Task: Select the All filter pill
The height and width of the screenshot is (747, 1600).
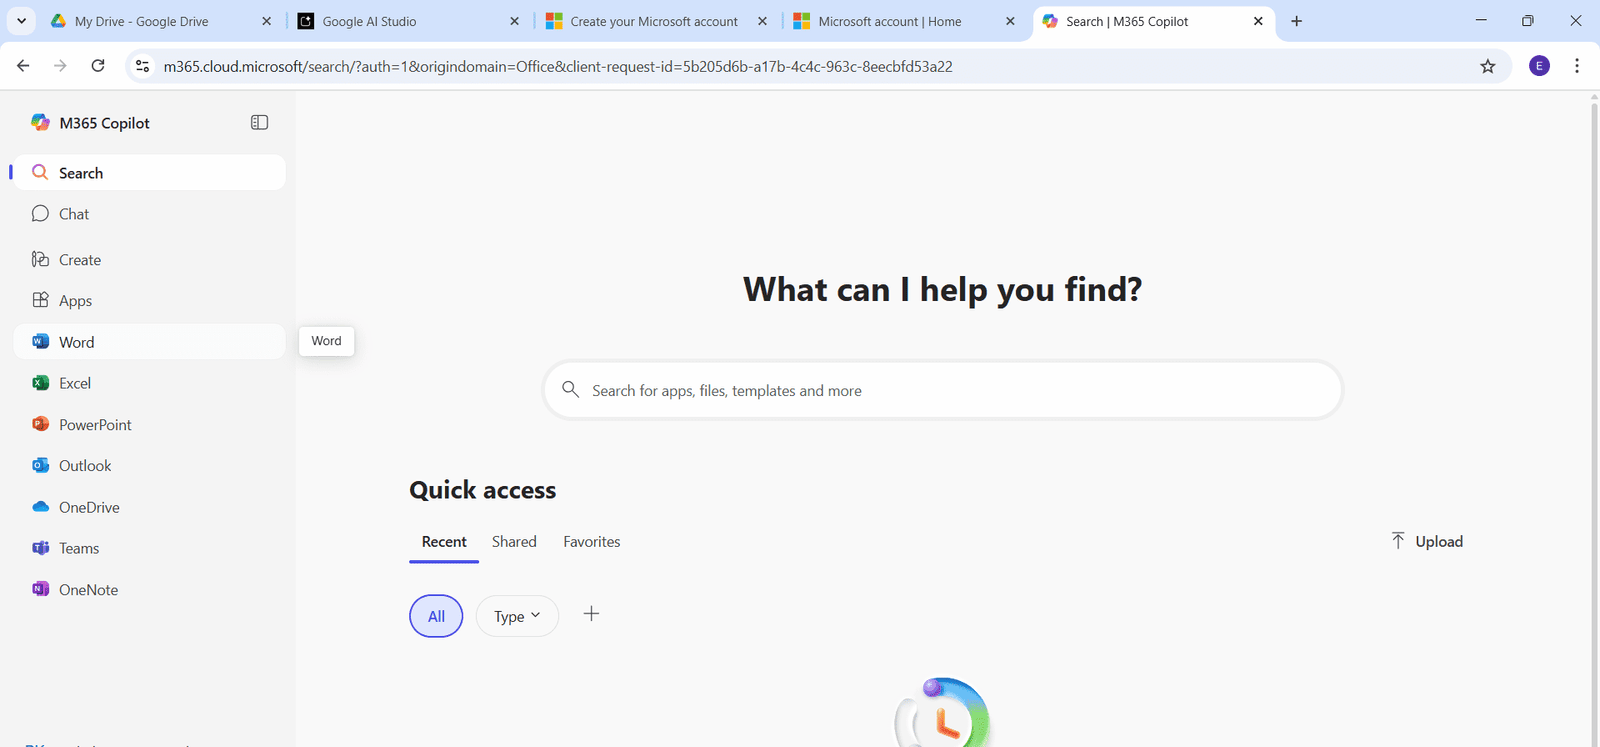Action: (x=436, y=616)
